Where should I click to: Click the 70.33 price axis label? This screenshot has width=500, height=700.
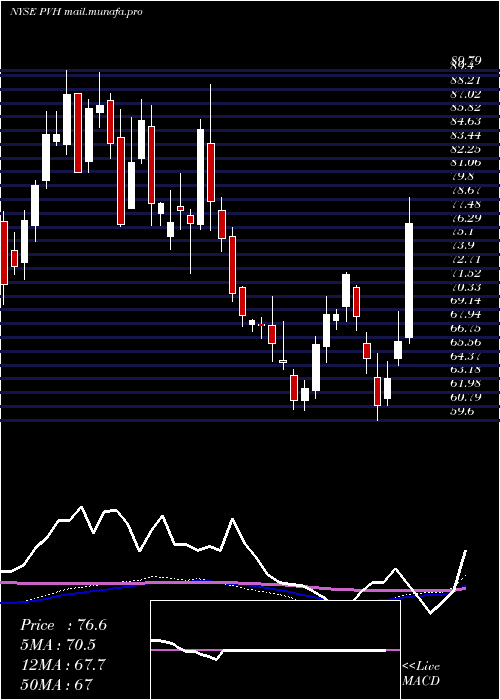coord(465,287)
